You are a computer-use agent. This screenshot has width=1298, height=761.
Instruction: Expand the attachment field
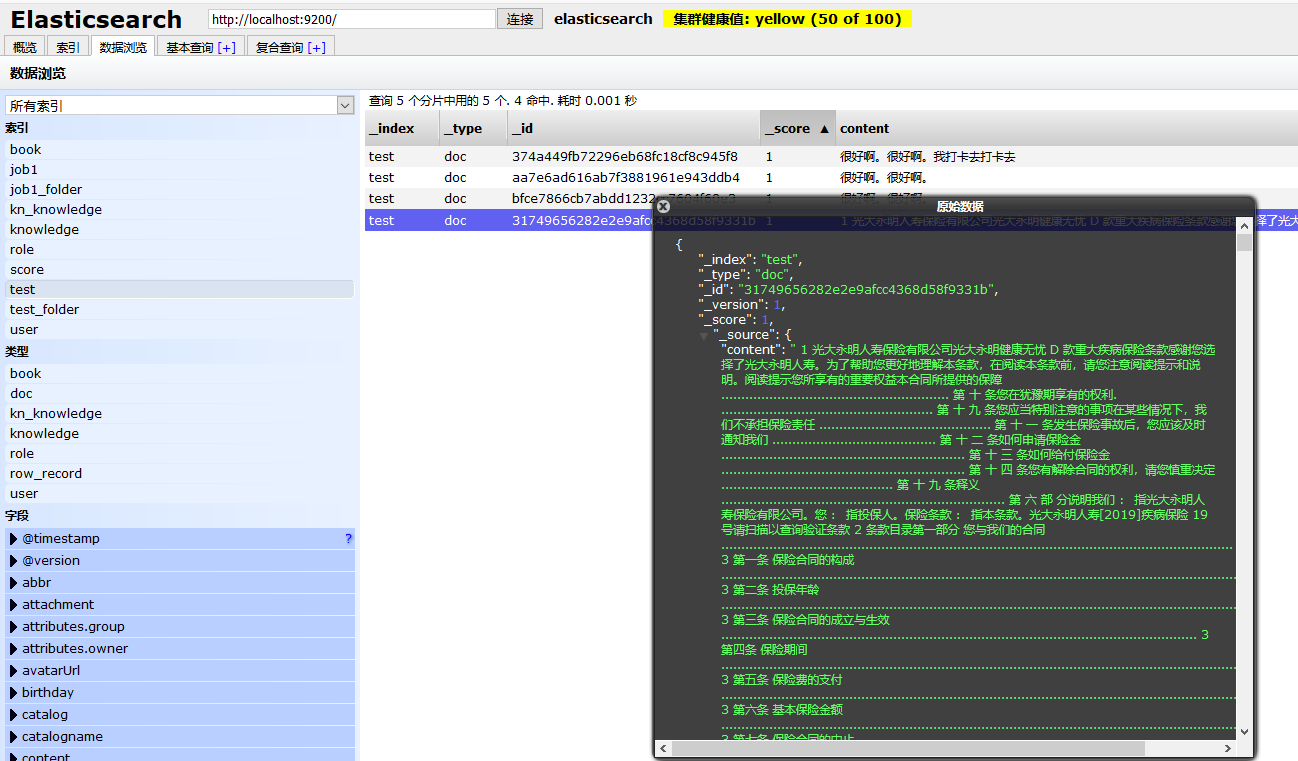(x=12, y=604)
